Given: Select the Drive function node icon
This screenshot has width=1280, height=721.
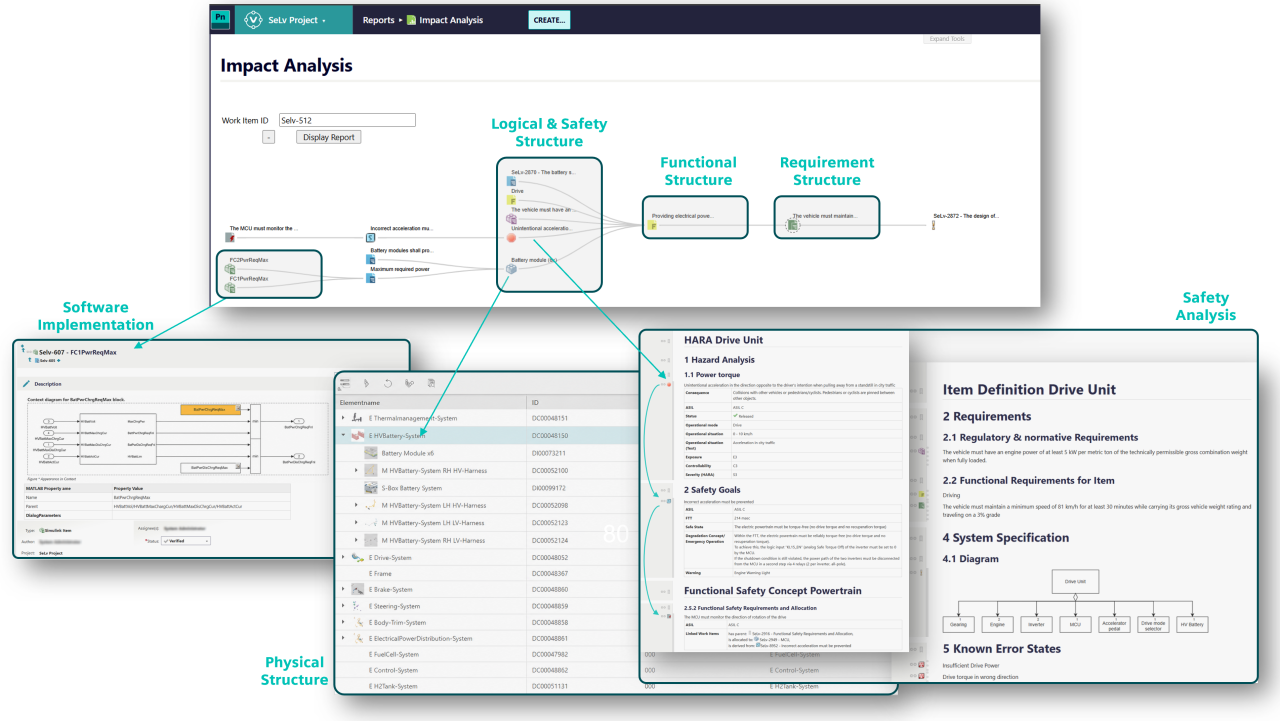Looking at the screenshot, I should (512, 200).
